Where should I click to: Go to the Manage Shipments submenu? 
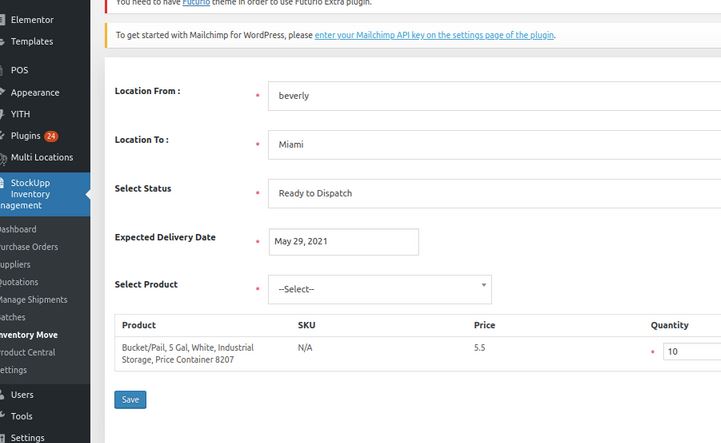pos(34,299)
